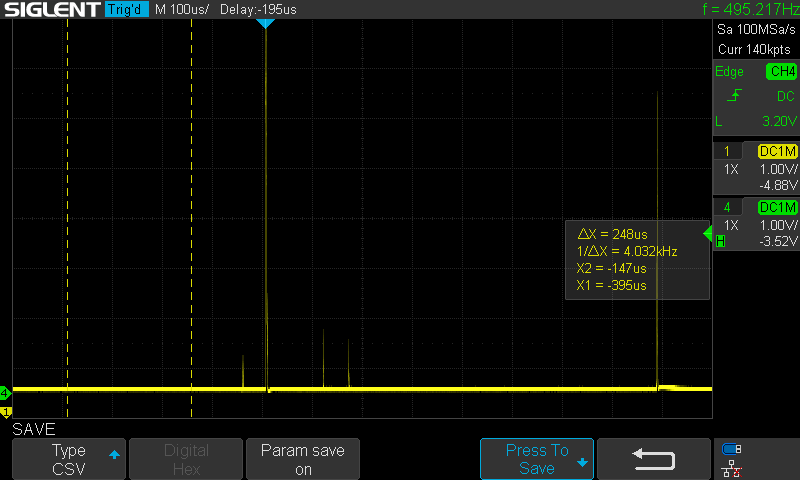Click the ΔX = 248us cursor readout
800x480 pixels.
[612, 234]
